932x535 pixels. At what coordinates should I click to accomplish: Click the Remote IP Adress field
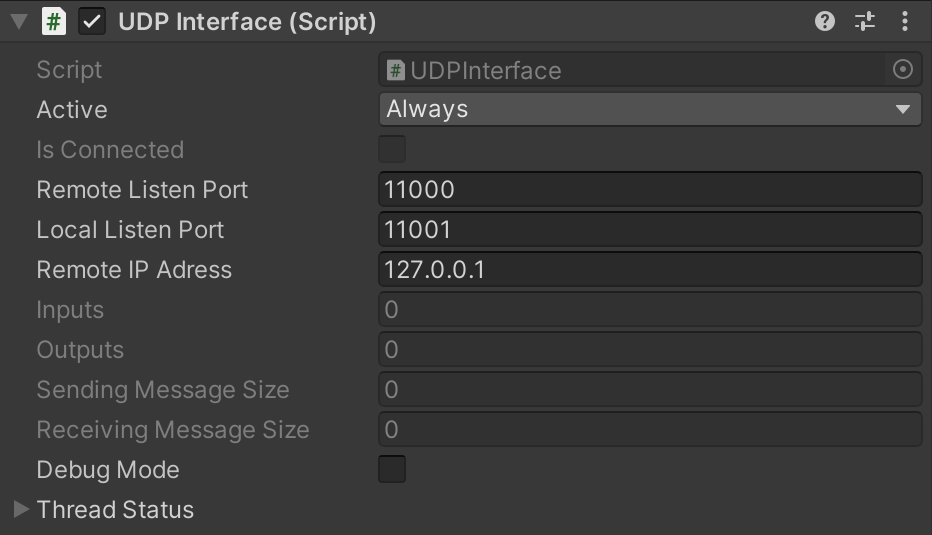click(x=650, y=270)
